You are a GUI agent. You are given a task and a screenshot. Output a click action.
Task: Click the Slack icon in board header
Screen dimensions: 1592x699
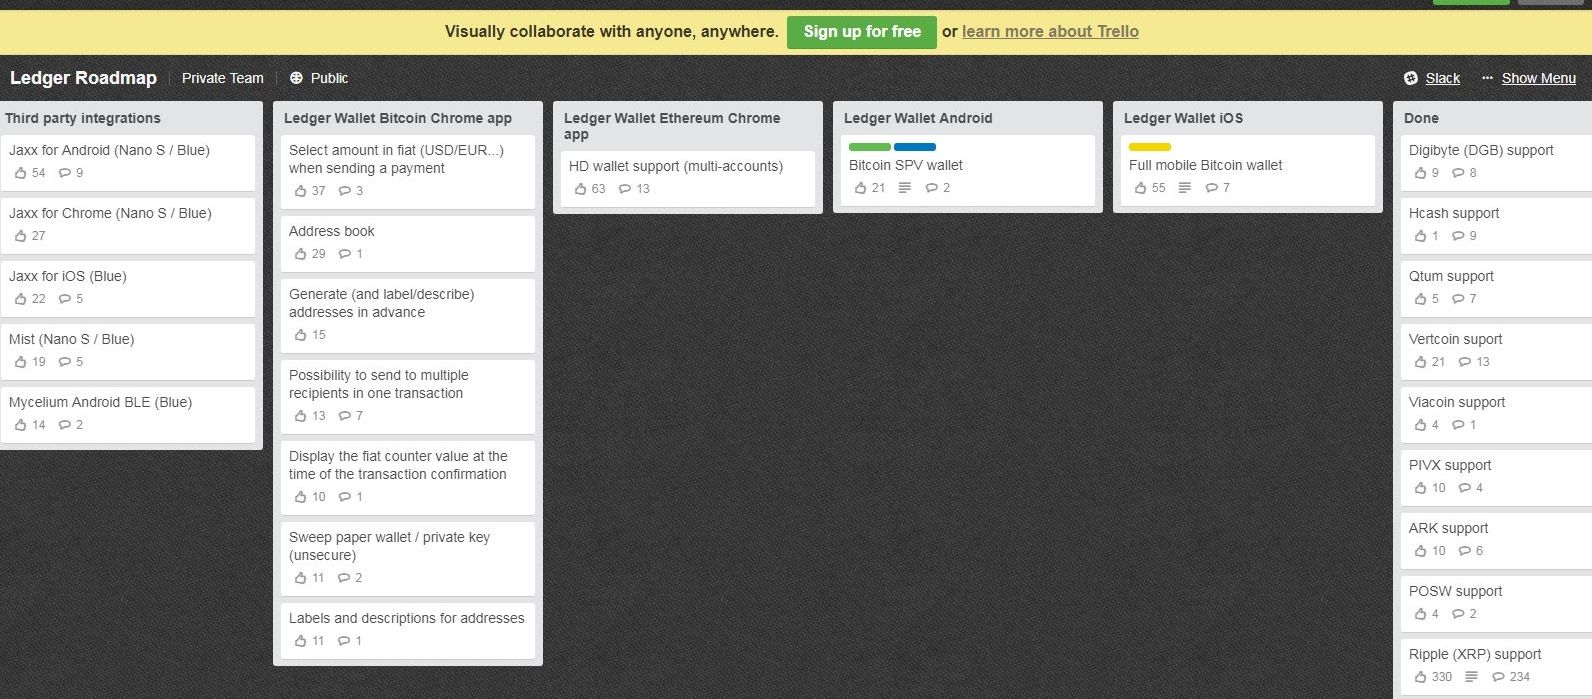click(1411, 78)
